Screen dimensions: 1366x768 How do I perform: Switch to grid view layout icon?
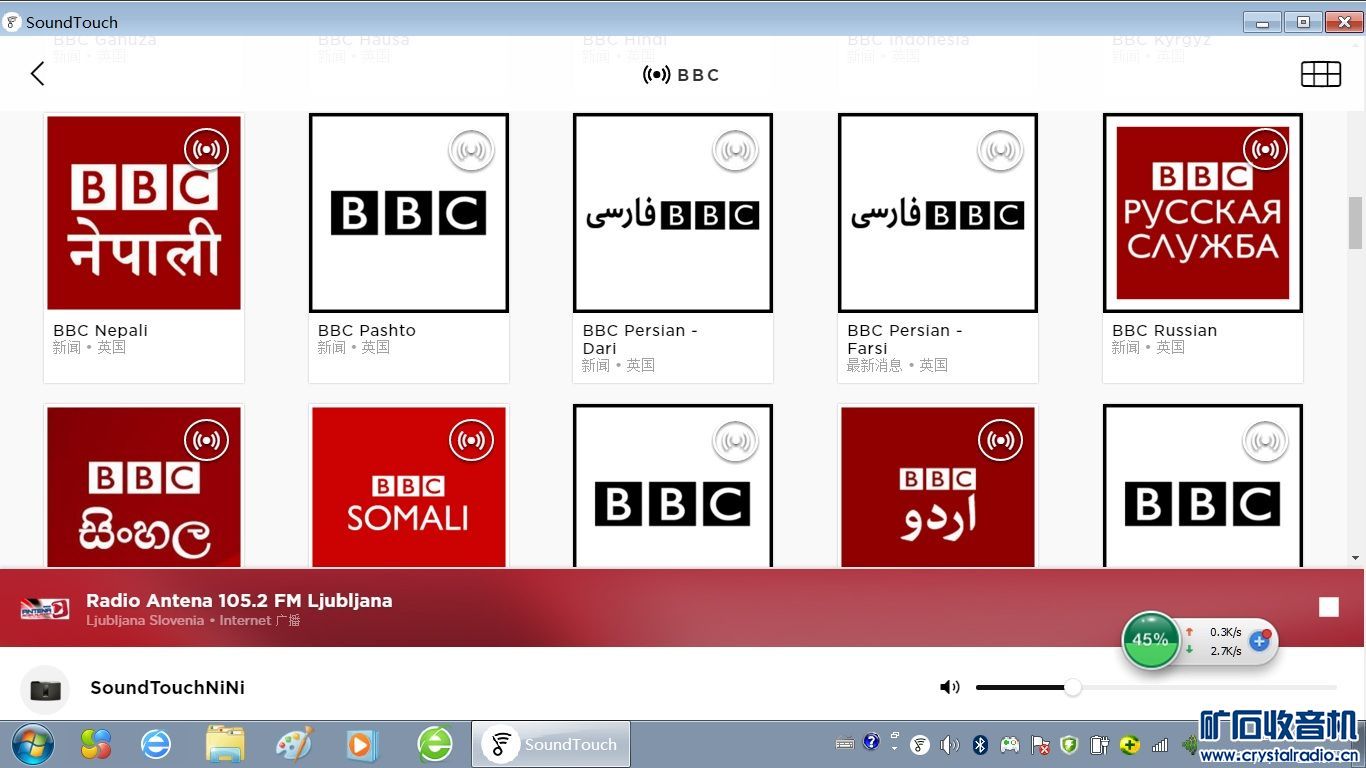coord(1320,74)
